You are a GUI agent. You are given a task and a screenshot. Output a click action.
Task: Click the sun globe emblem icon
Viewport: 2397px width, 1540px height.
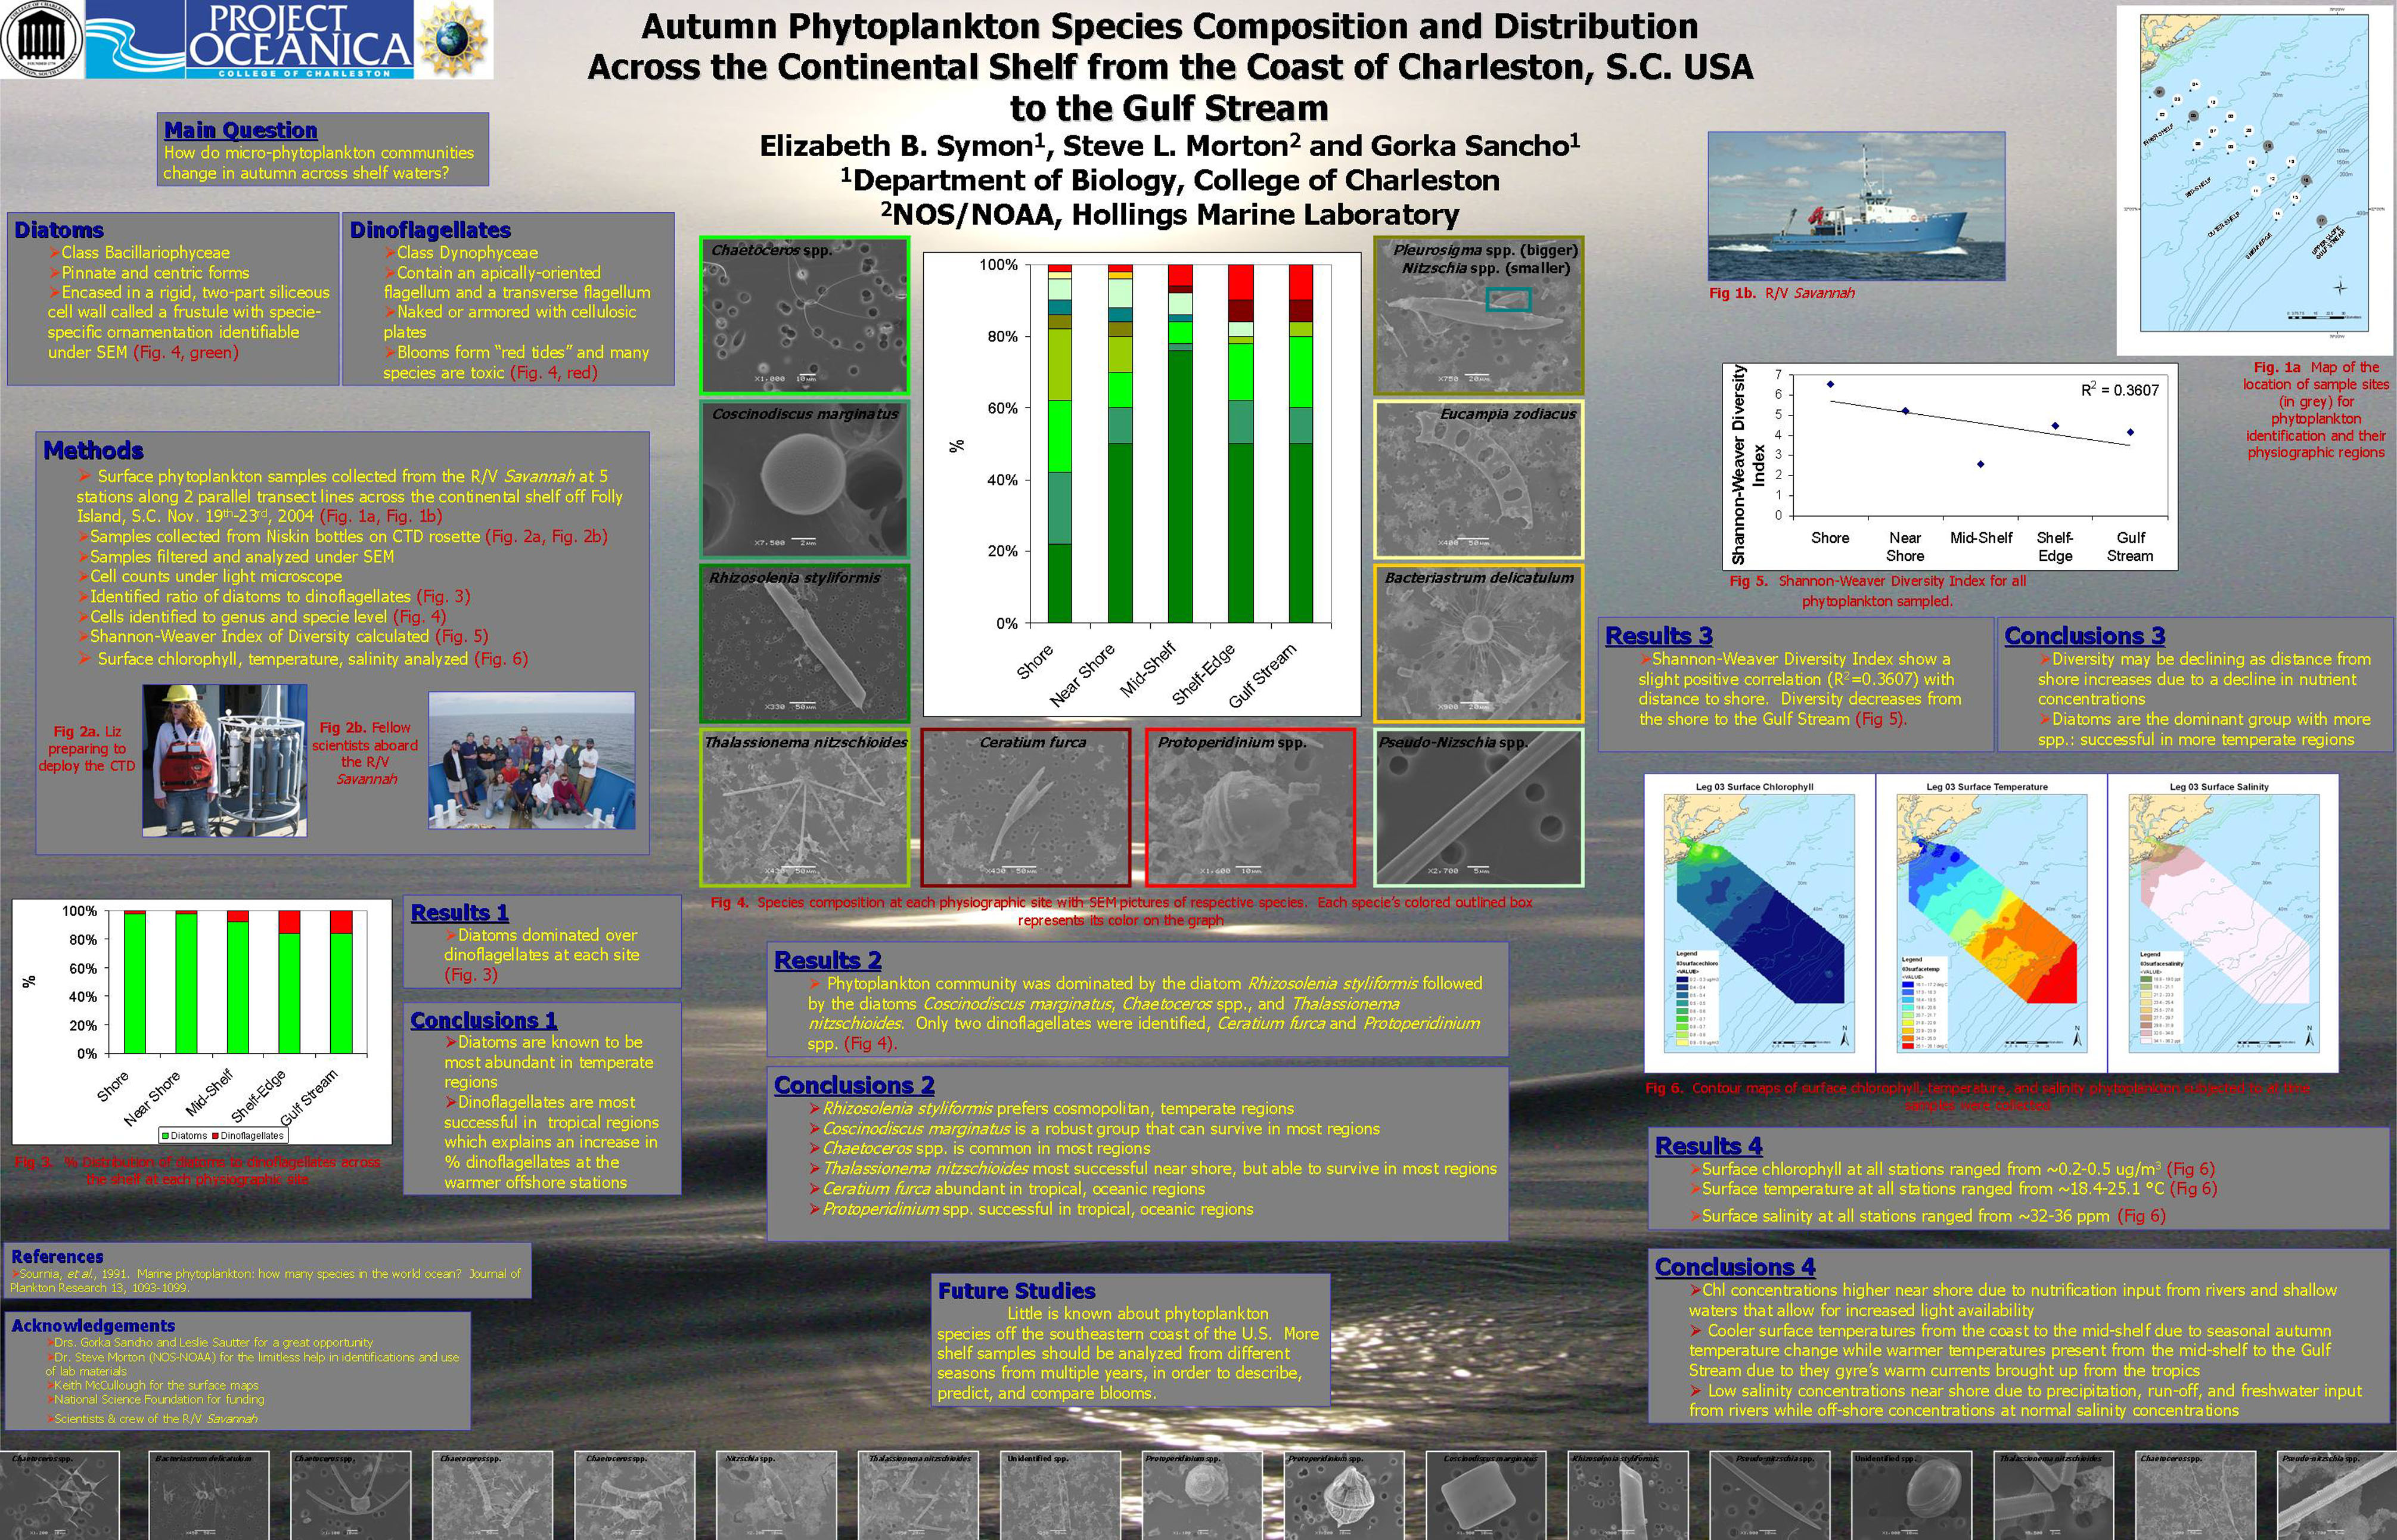[x=455, y=40]
